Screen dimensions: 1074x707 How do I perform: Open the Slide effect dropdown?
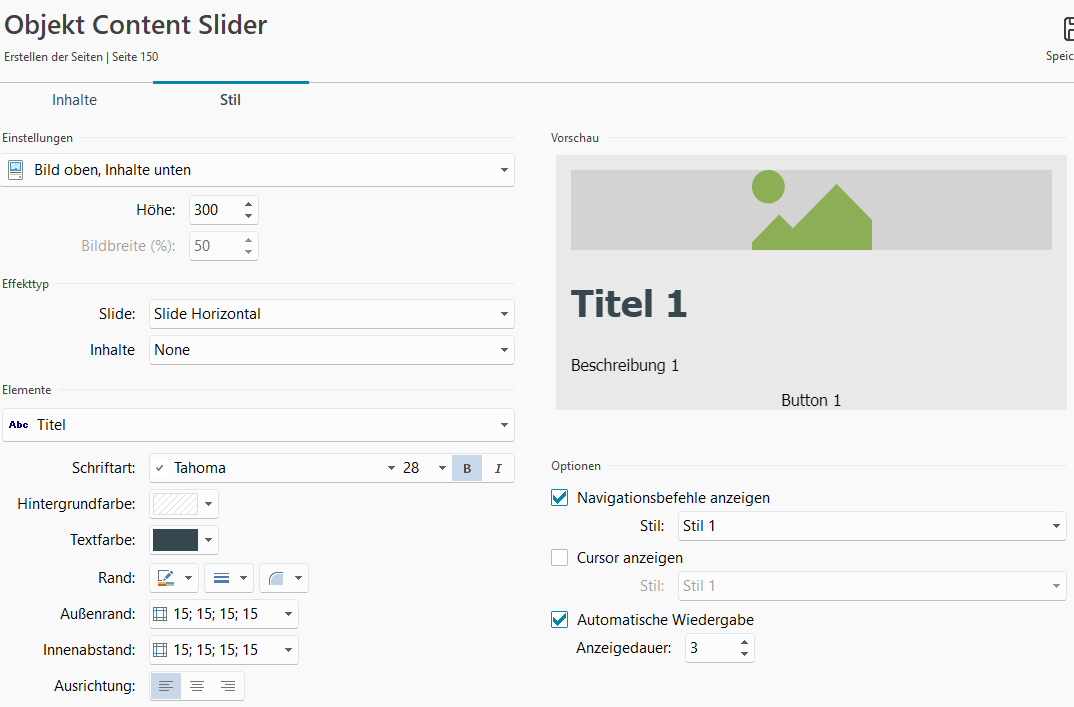coord(331,314)
